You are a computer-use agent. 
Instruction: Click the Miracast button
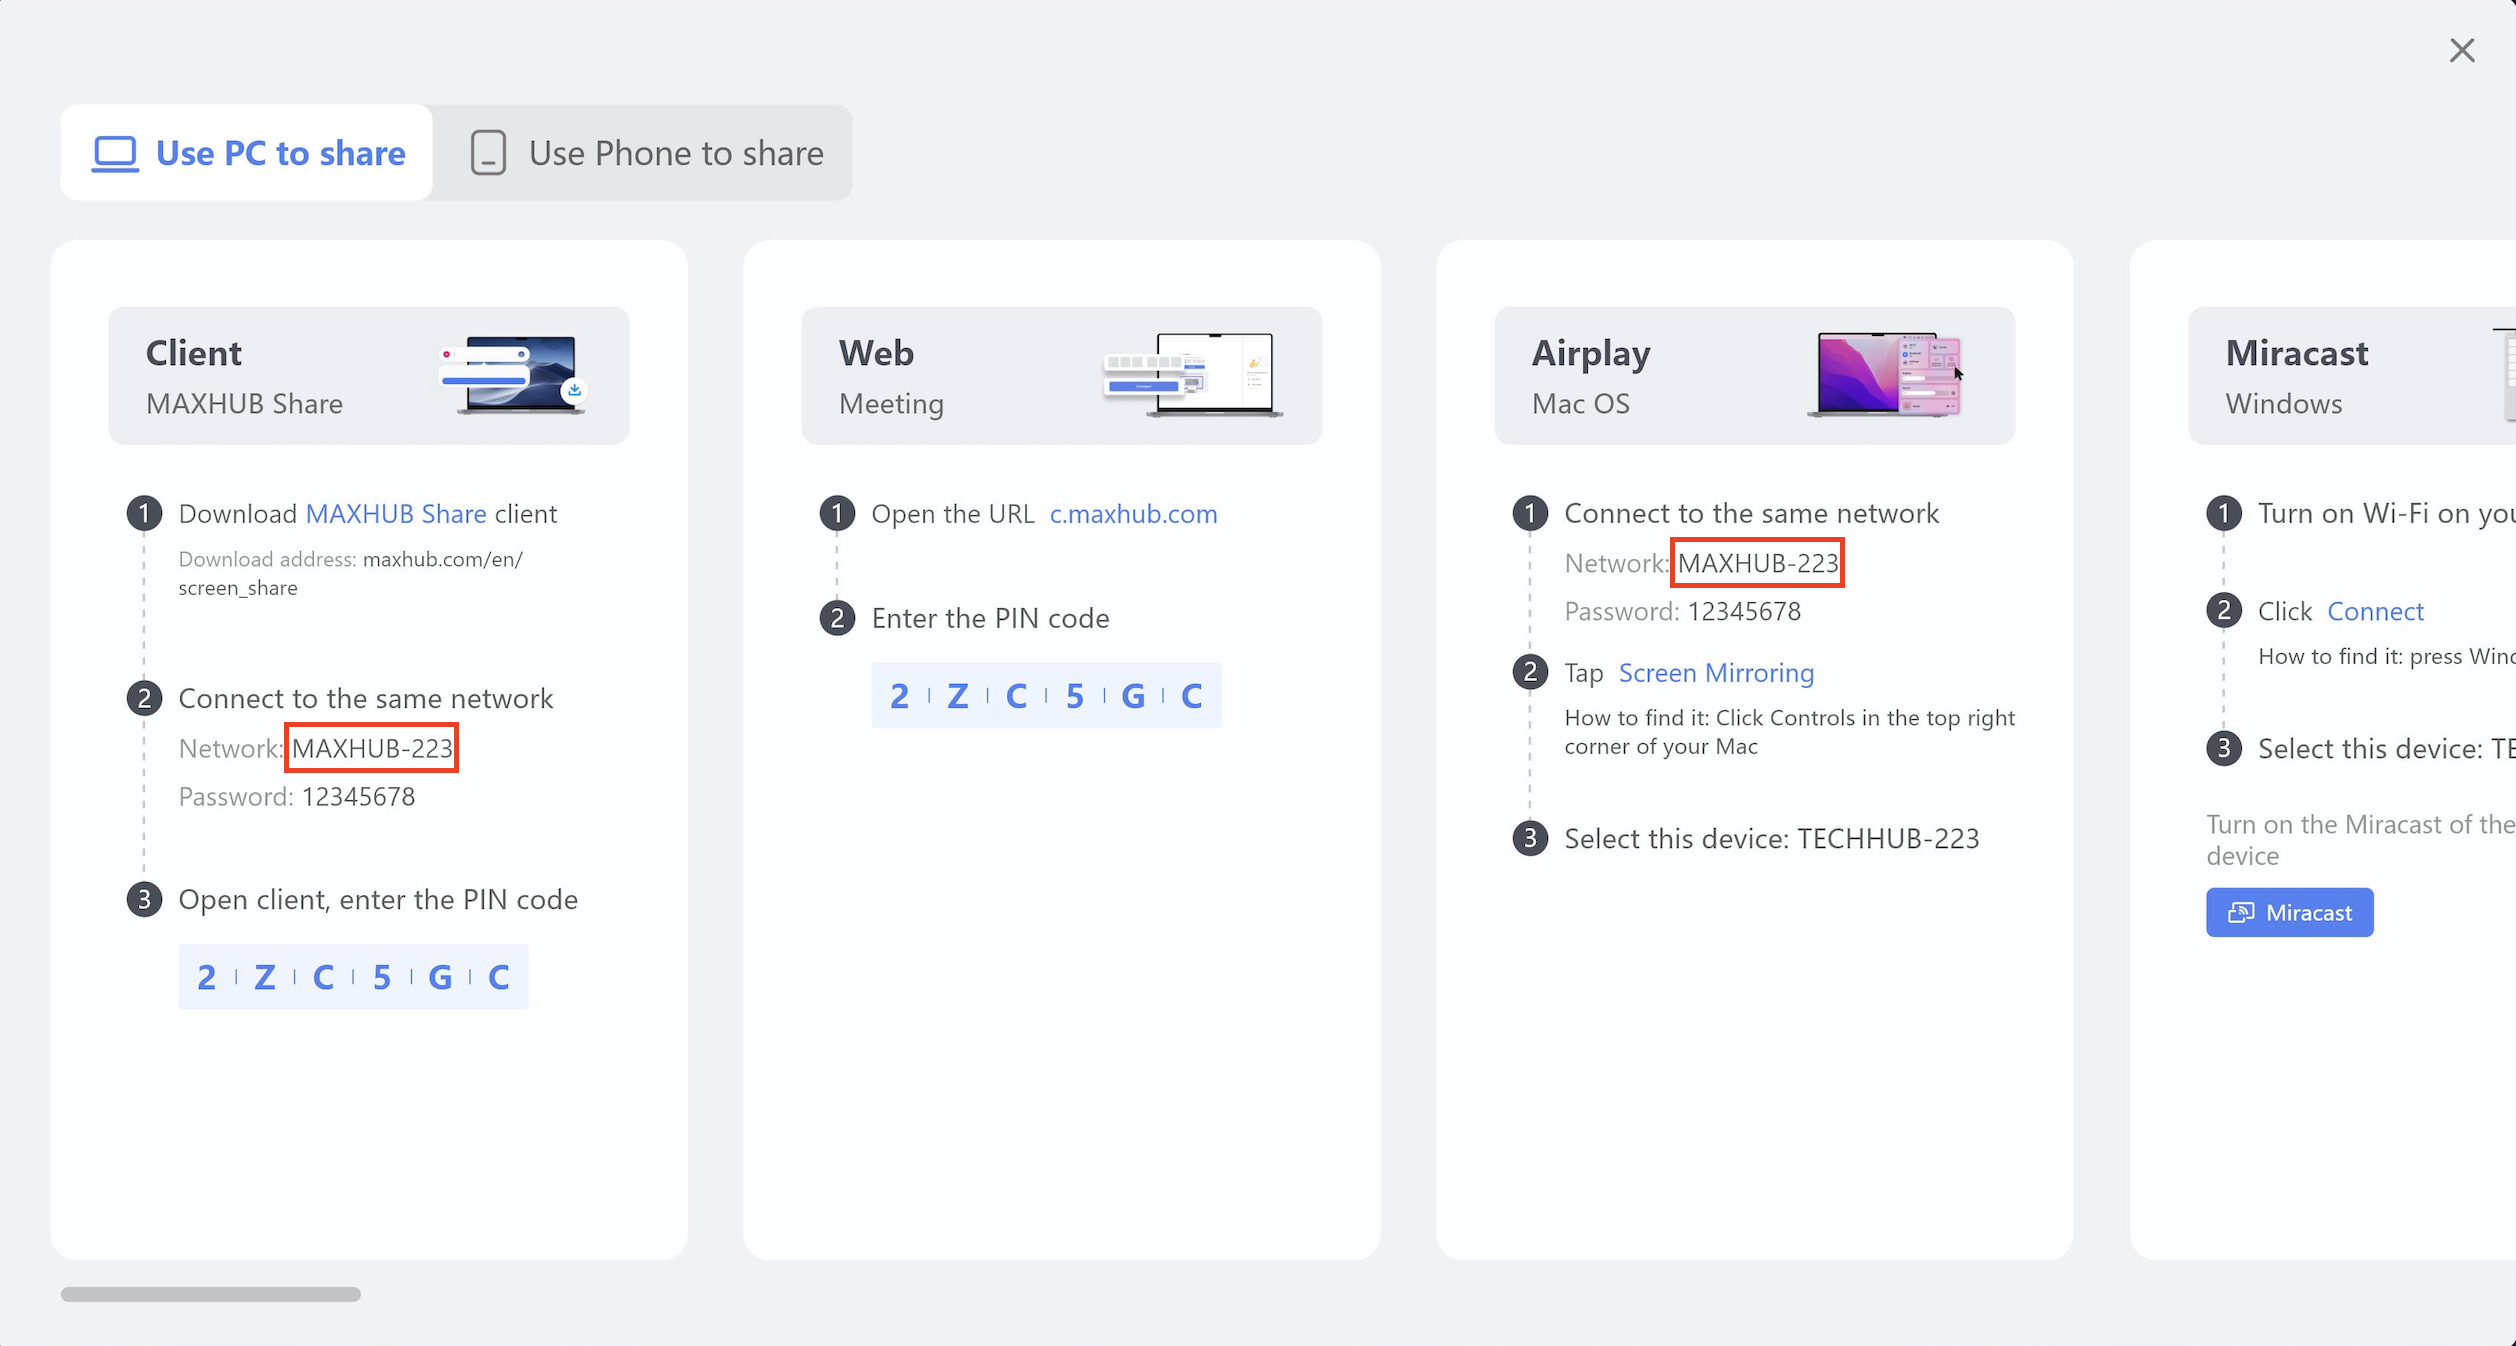click(2289, 912)
